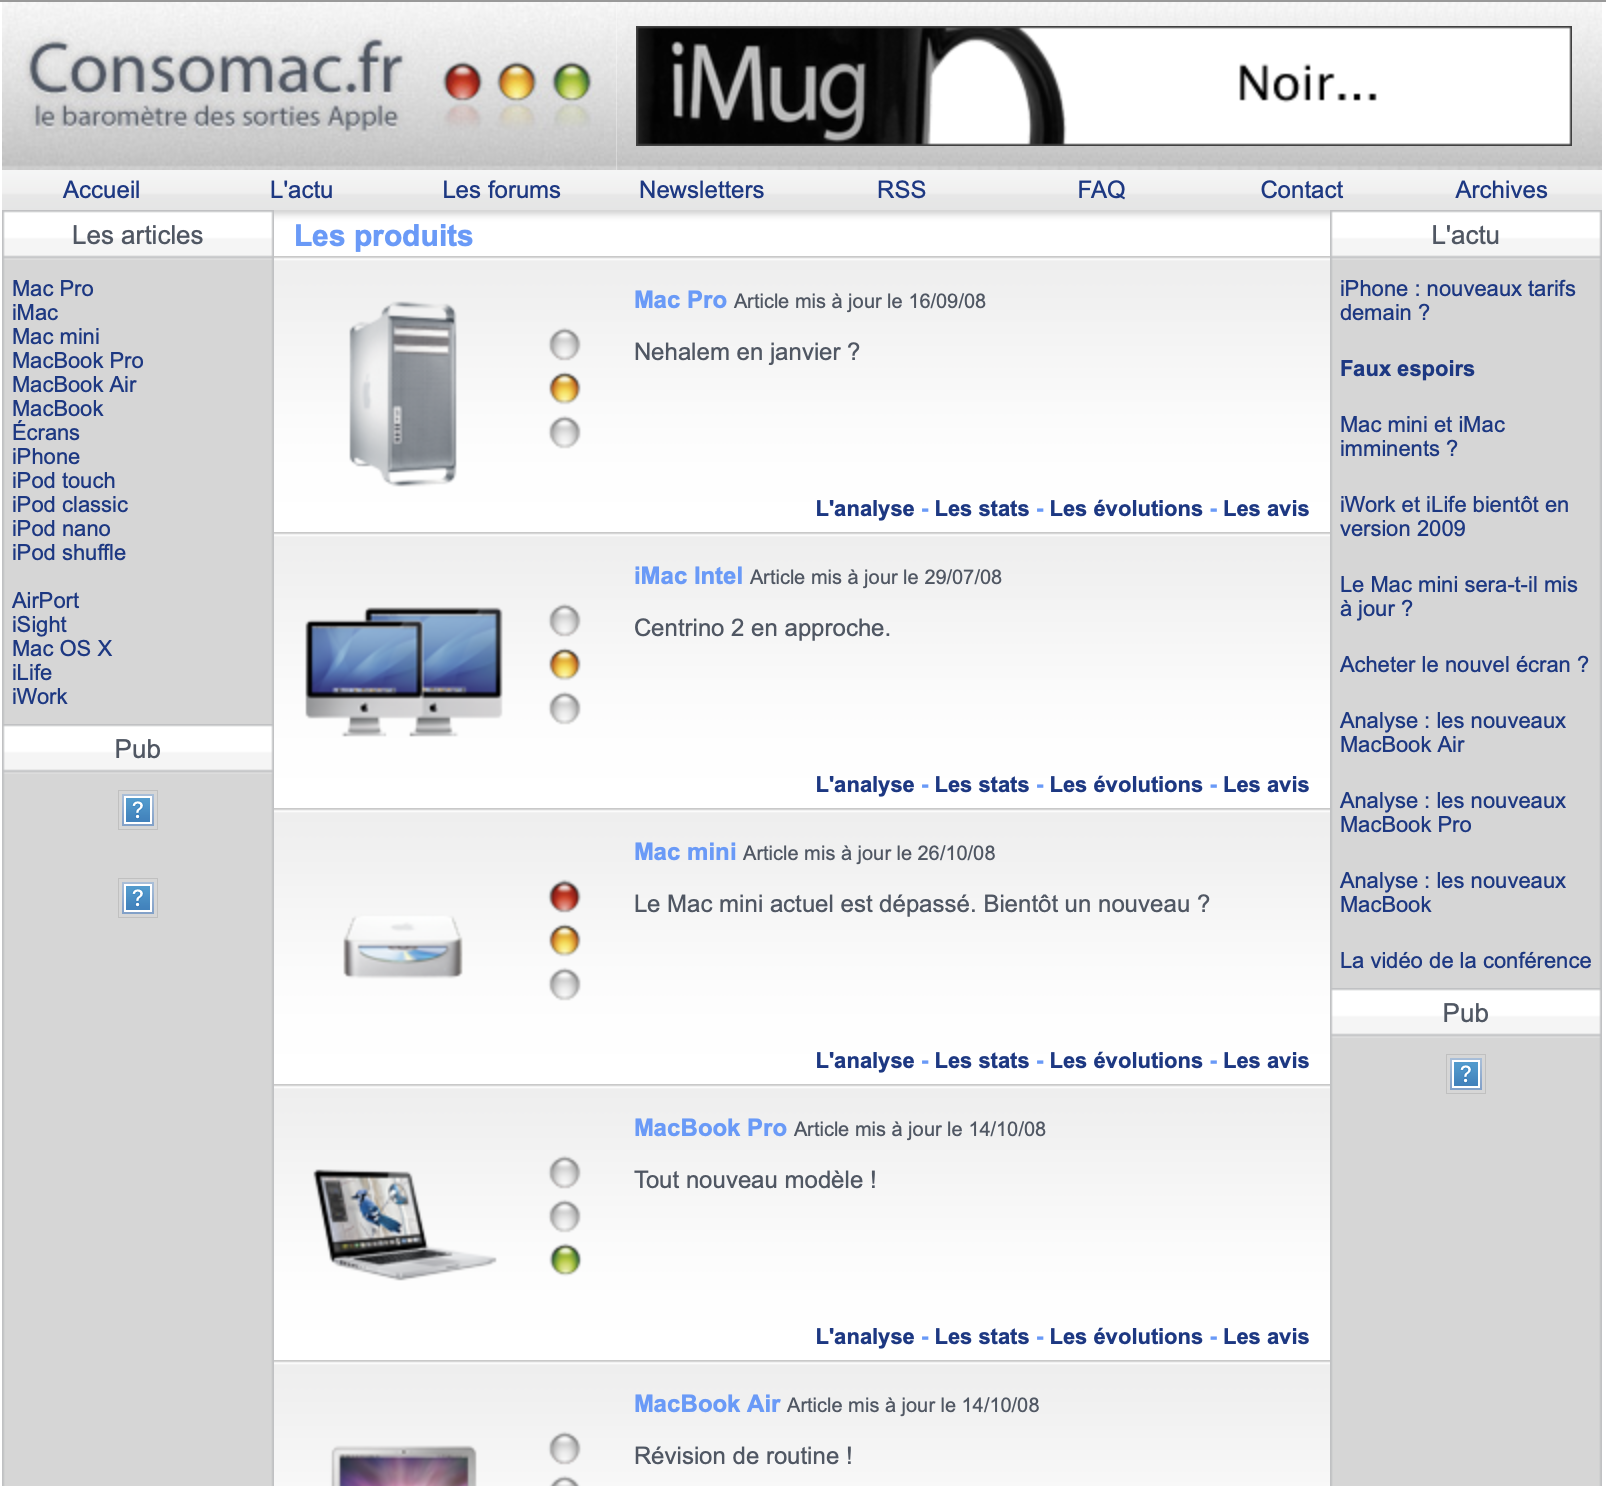Select iPod touch in Les articles sidebar
The image size is (1606, 1486).
[x=64, y=481]
